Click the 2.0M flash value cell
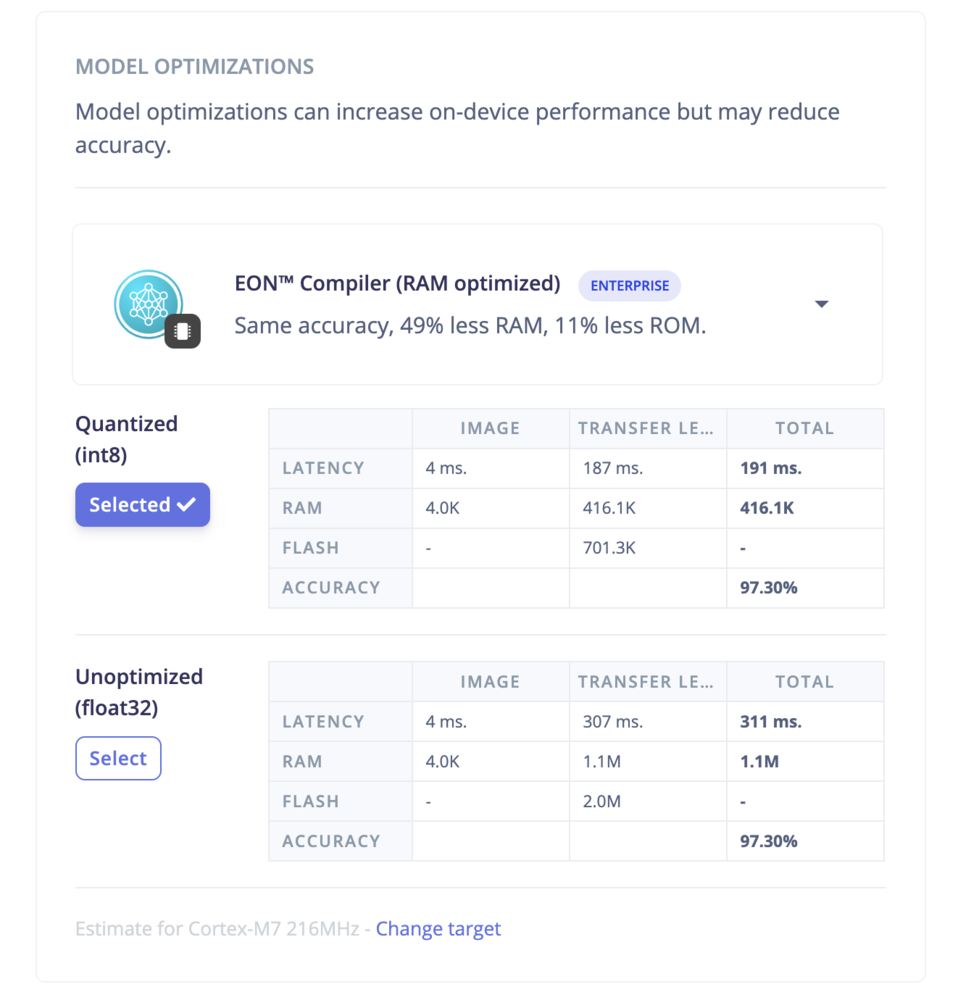This screenshot has width=958, height=1000. 647,802
